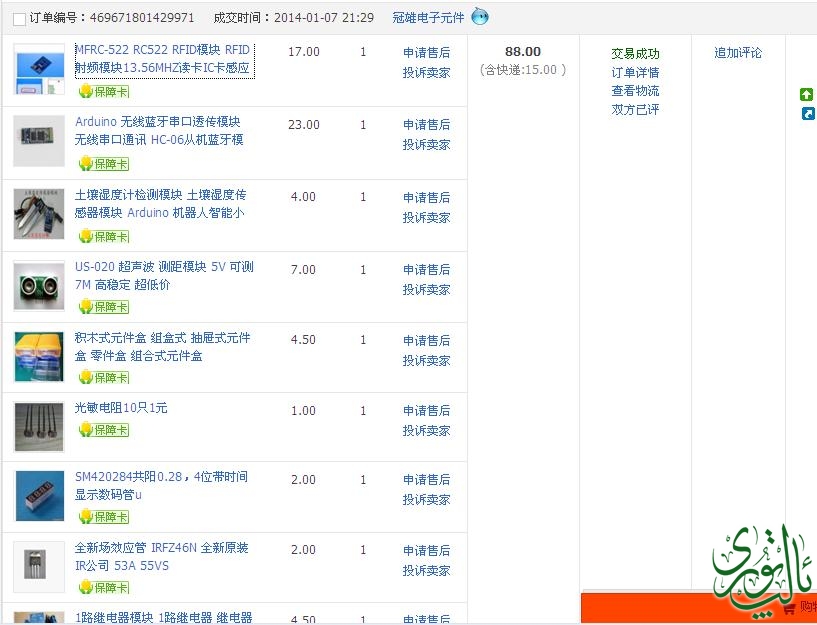The height and width of the screenshot is (625, 817).
Task: Open the 土壤湿度计检测模块 product title
Action: (x=160, y=204)
